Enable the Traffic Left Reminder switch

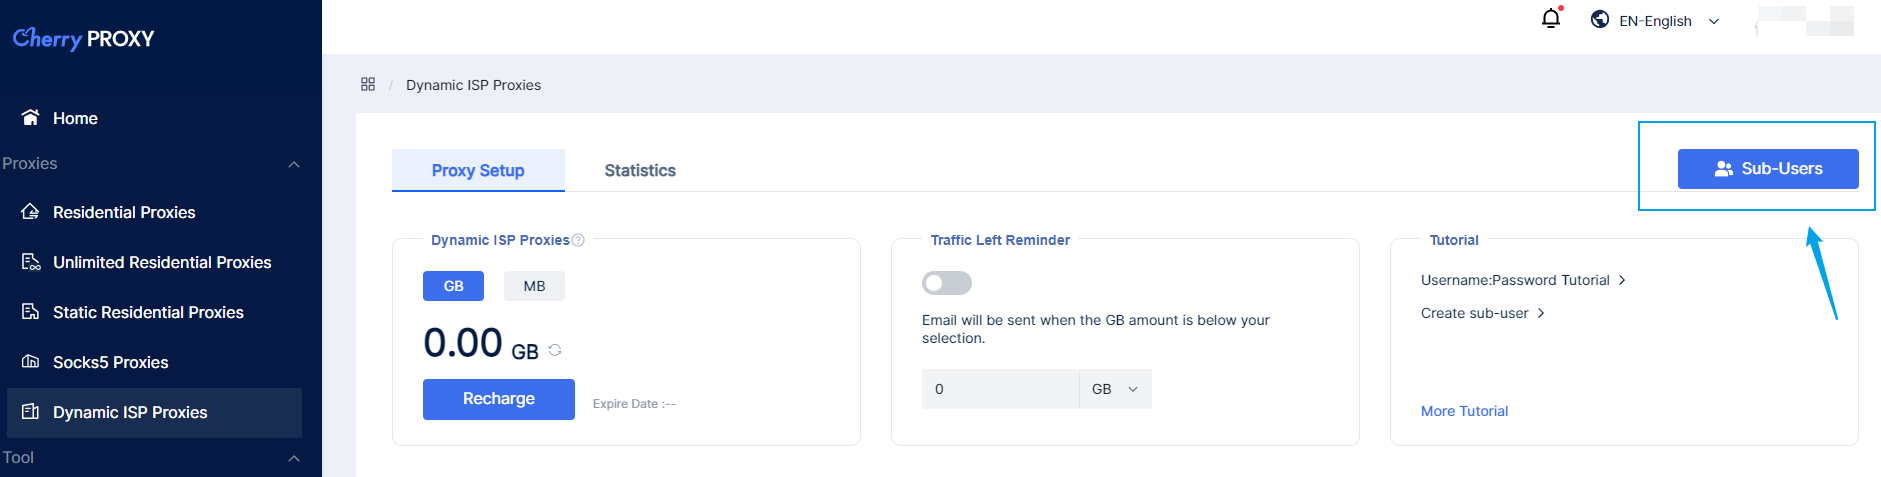(946, 283)
